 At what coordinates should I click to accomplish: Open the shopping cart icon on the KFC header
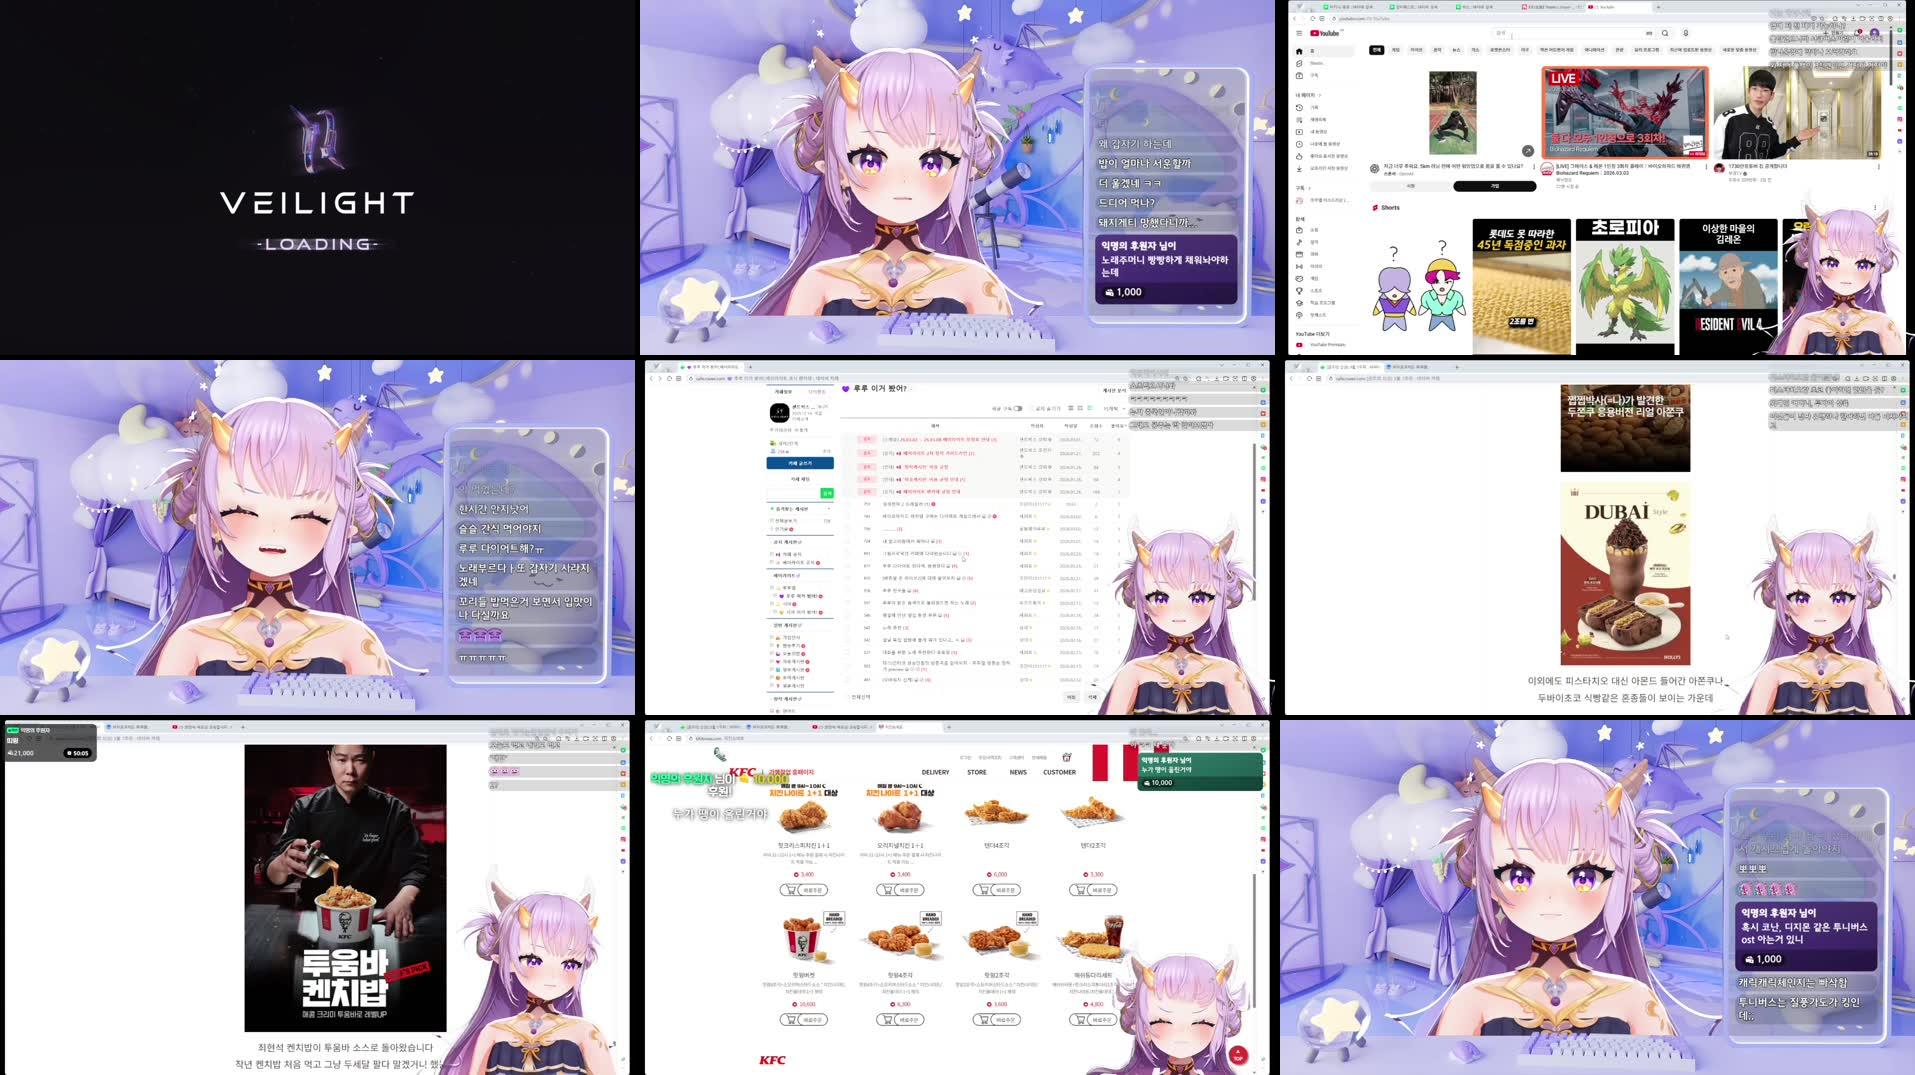point(1066,759)
